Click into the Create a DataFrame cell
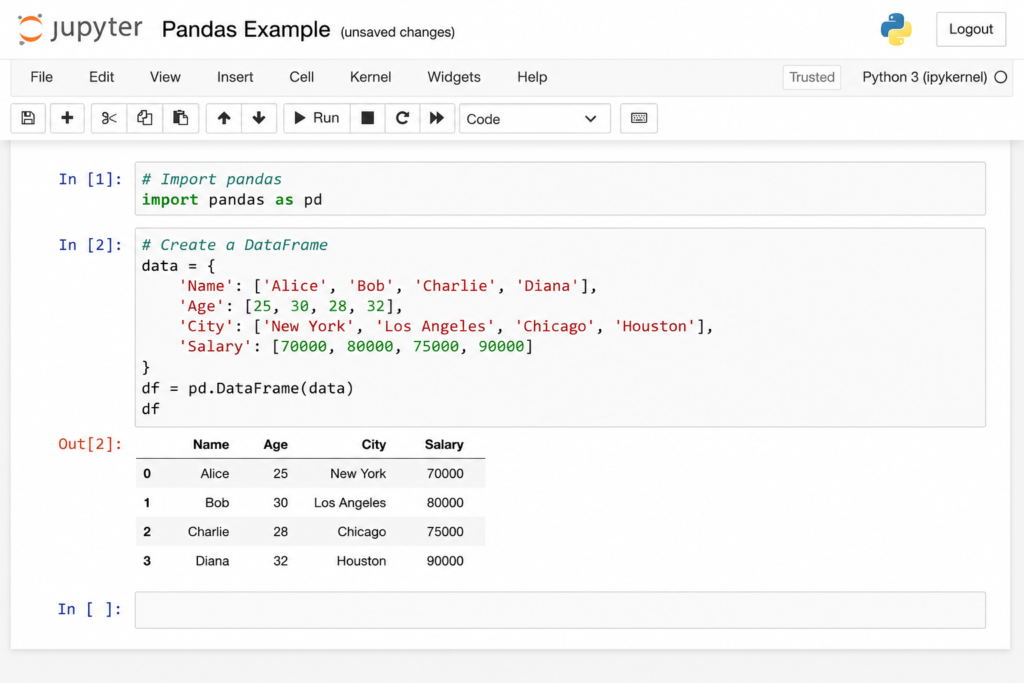The height and width of the screenshot is (683, 1024). 560,327
